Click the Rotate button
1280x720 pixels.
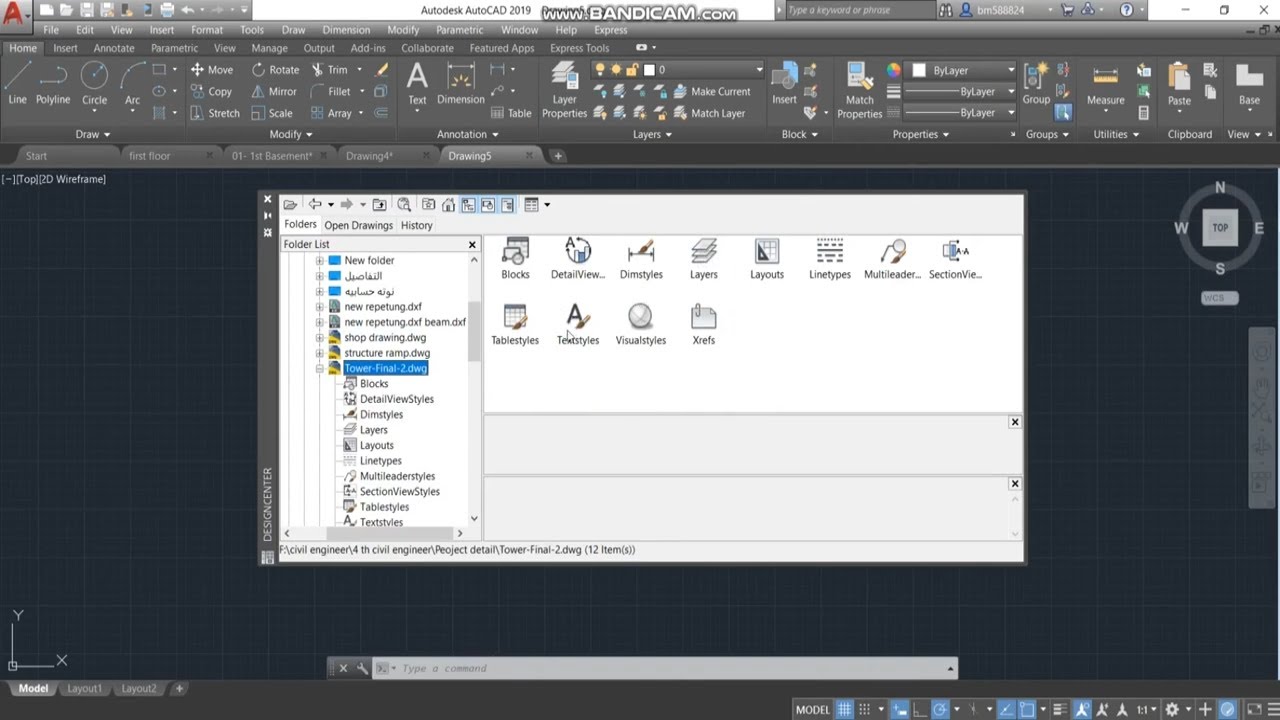(275, 70)
